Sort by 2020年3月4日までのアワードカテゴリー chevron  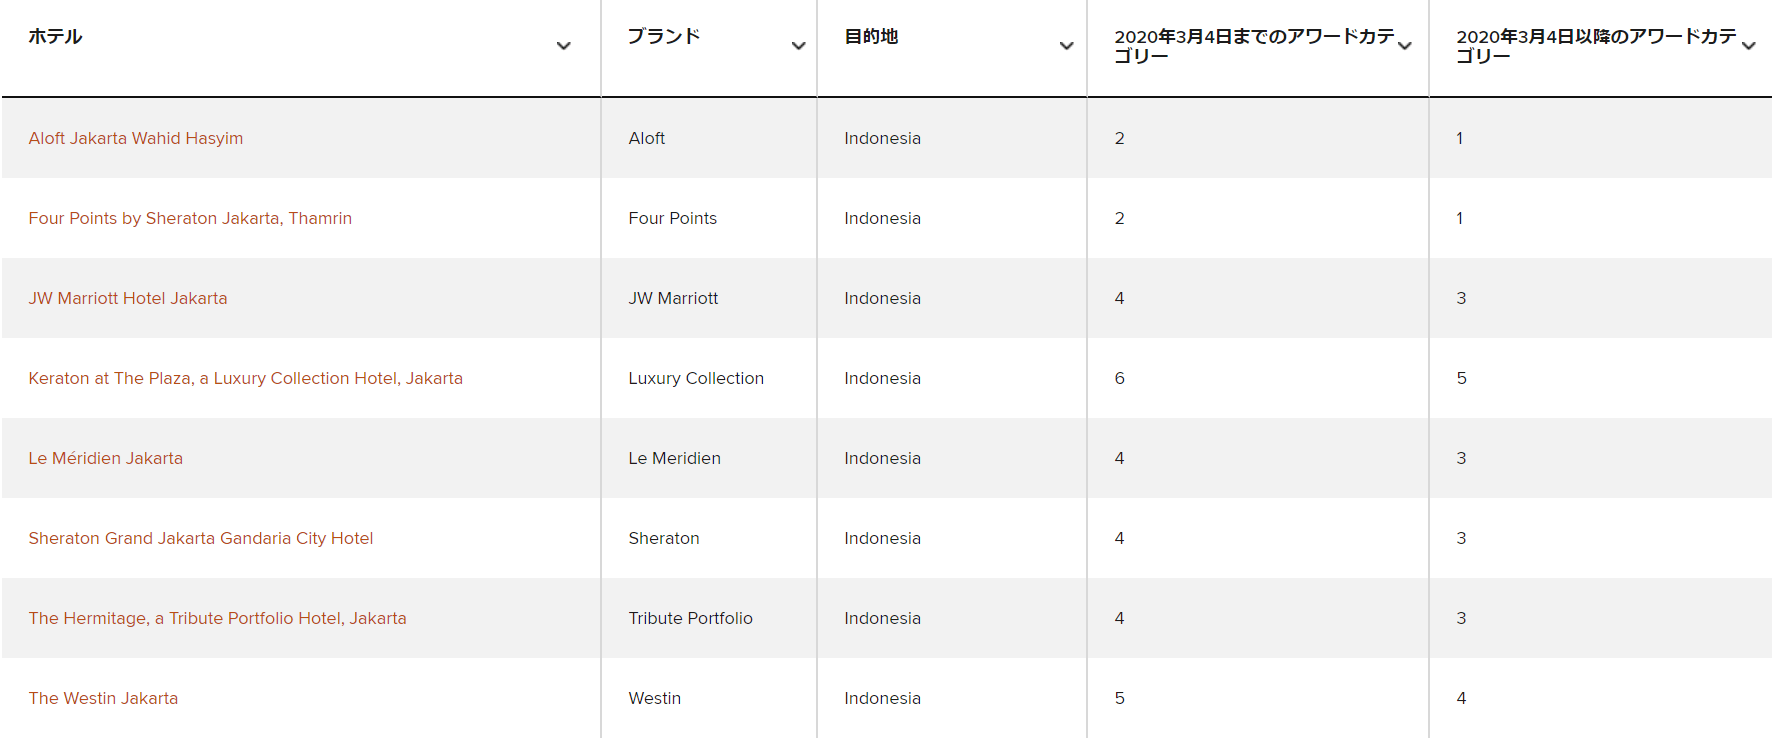[1405, 46]
